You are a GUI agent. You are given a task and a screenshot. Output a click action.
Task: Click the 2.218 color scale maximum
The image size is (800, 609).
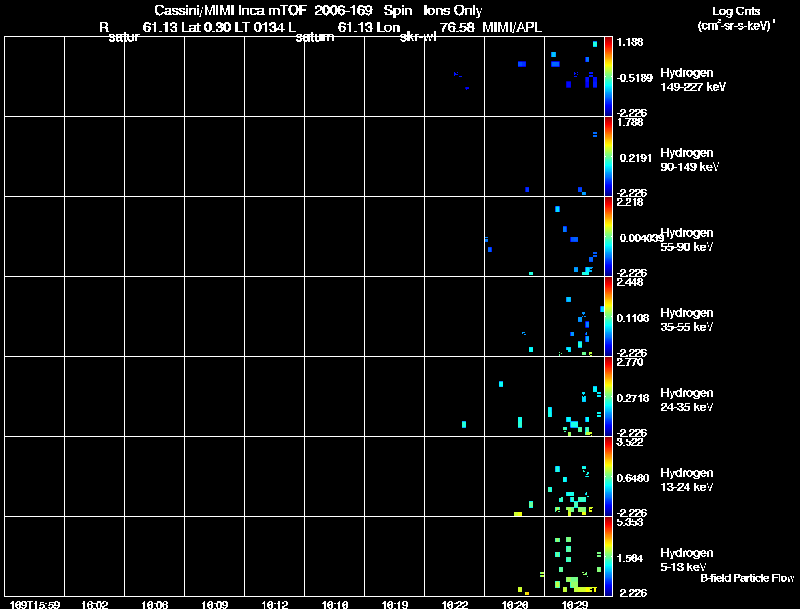pos(630,202)
